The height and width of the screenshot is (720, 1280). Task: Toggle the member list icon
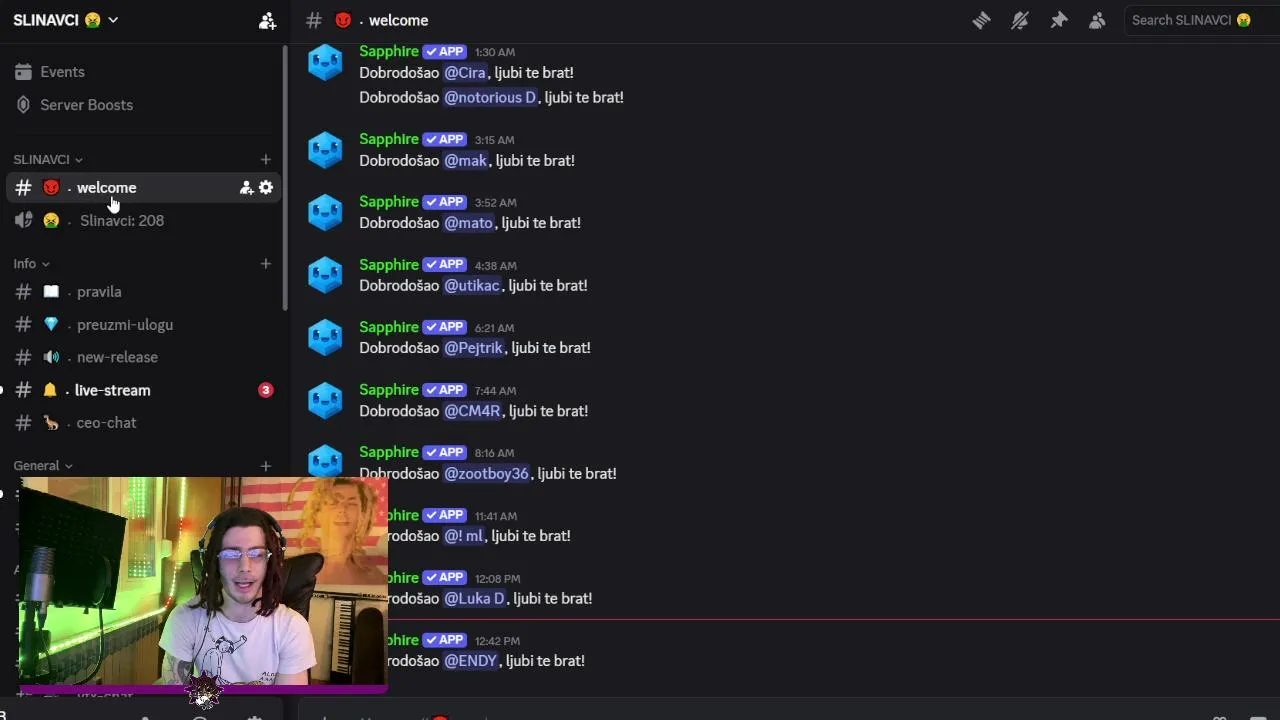[x=1098, y=20]
